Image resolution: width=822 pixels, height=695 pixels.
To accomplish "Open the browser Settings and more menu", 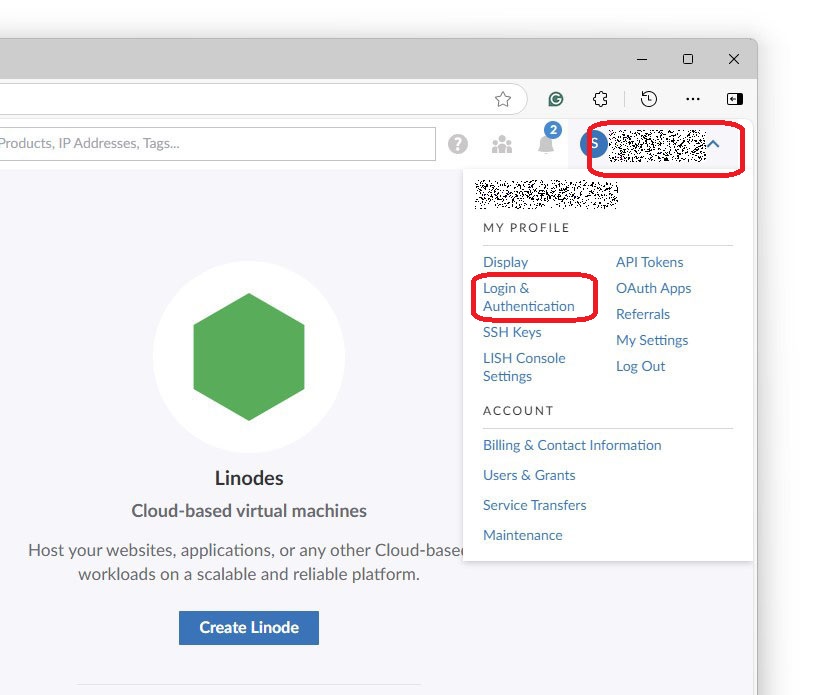I will point(693,99).
